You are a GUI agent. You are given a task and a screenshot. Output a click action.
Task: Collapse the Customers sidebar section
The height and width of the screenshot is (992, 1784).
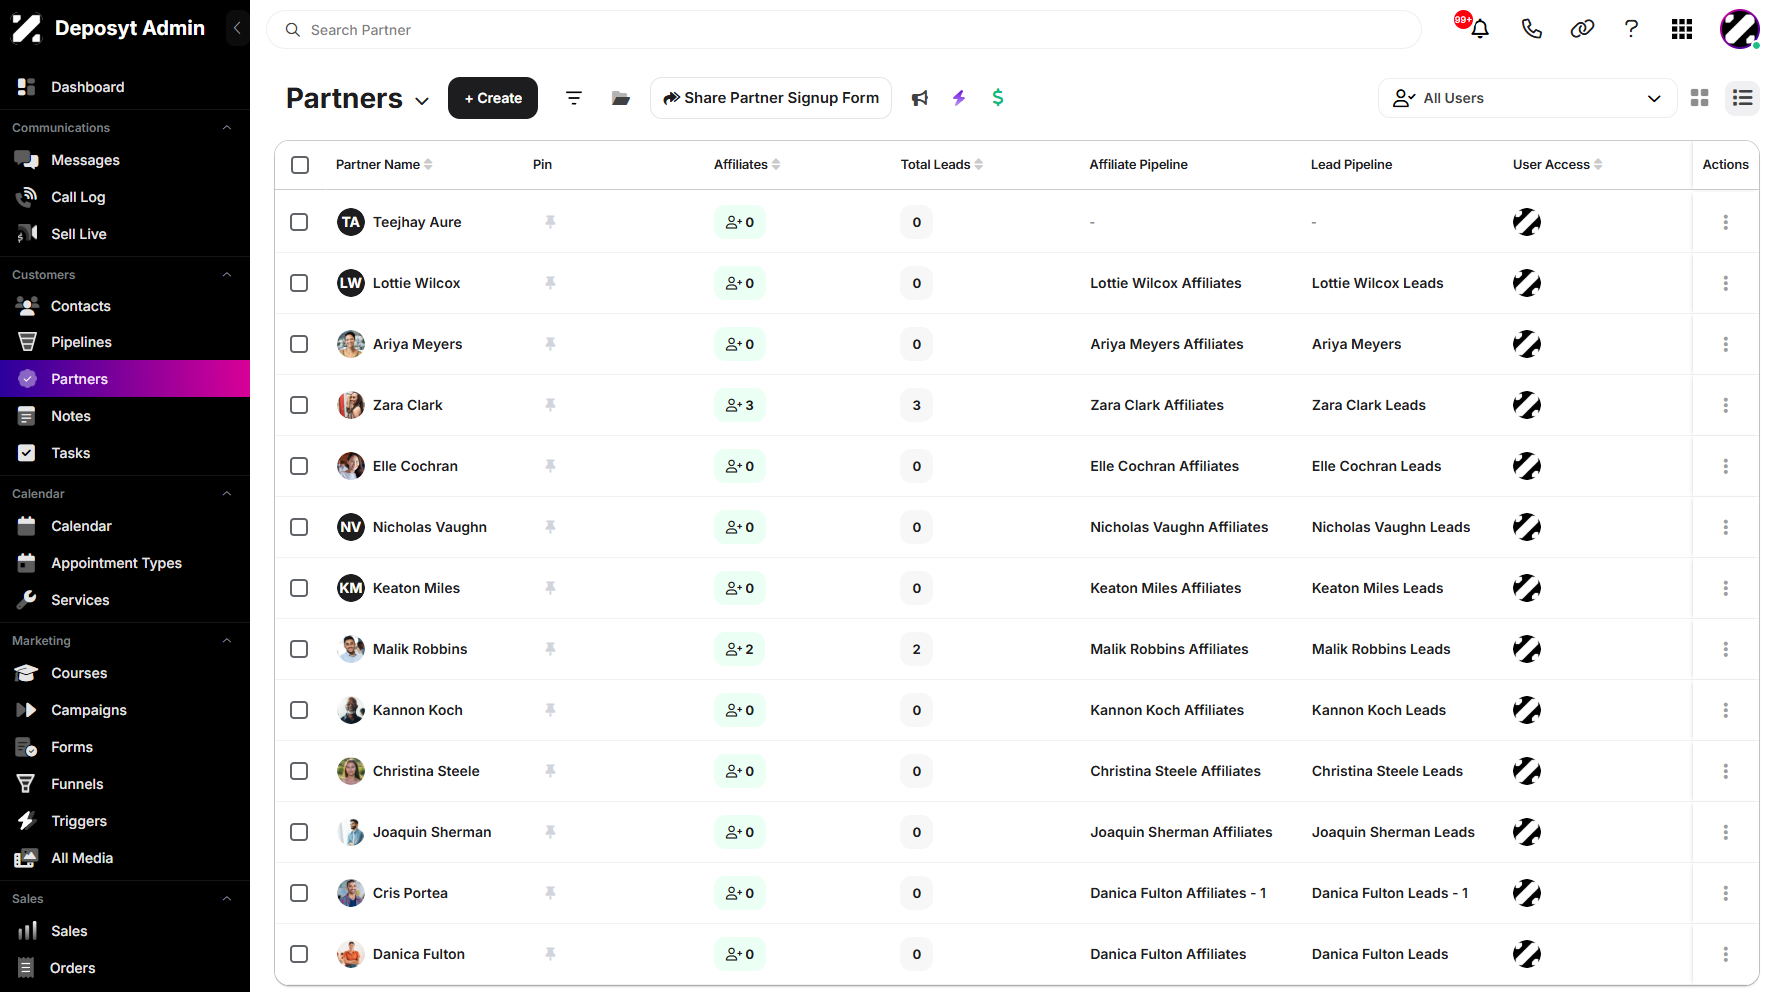pyautogui.click(x=227, y=275)
